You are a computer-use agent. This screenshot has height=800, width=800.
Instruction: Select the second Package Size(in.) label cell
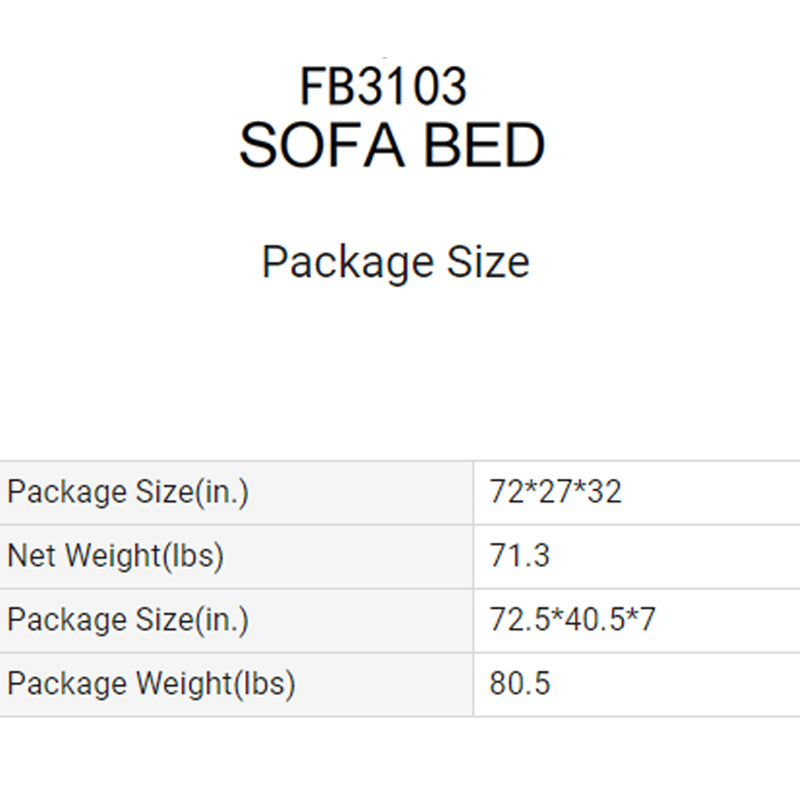point(236,620)
